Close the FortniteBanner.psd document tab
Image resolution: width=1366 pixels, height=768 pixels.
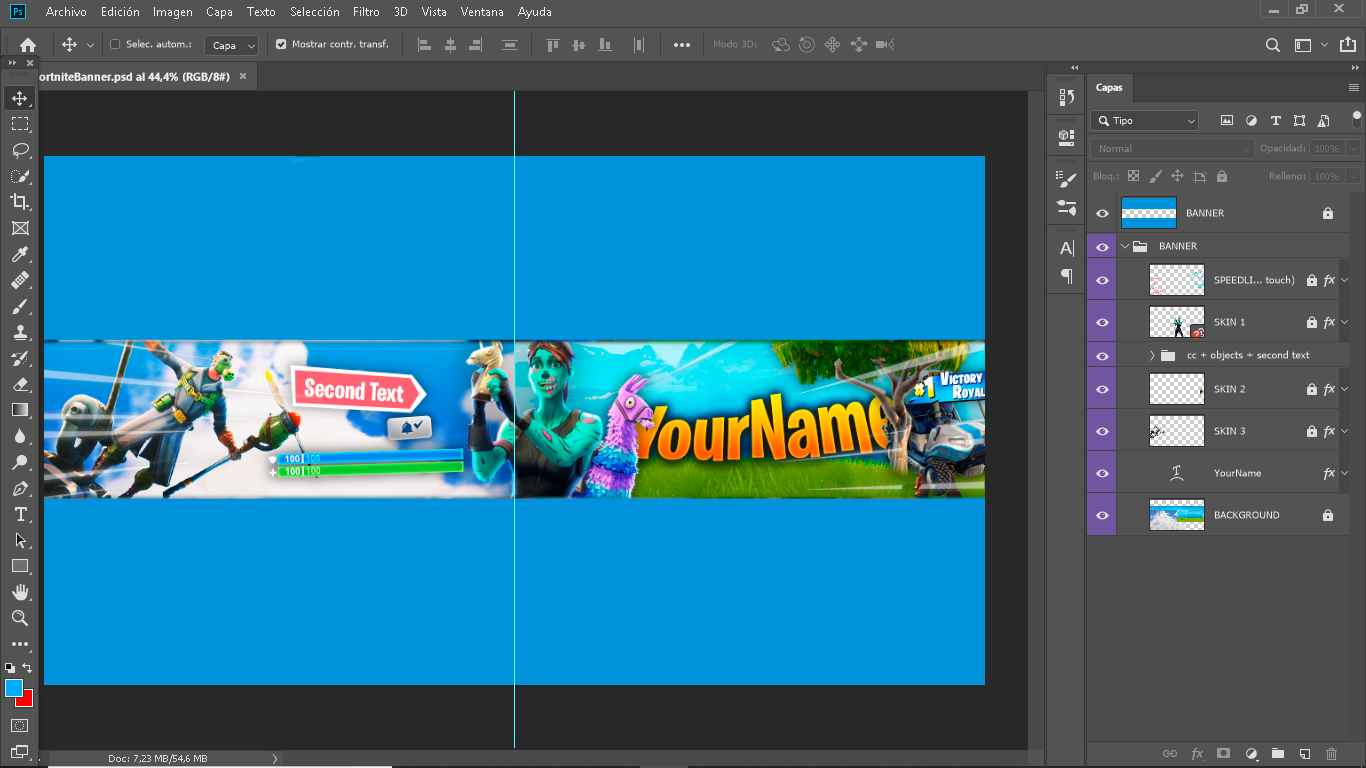242,76
